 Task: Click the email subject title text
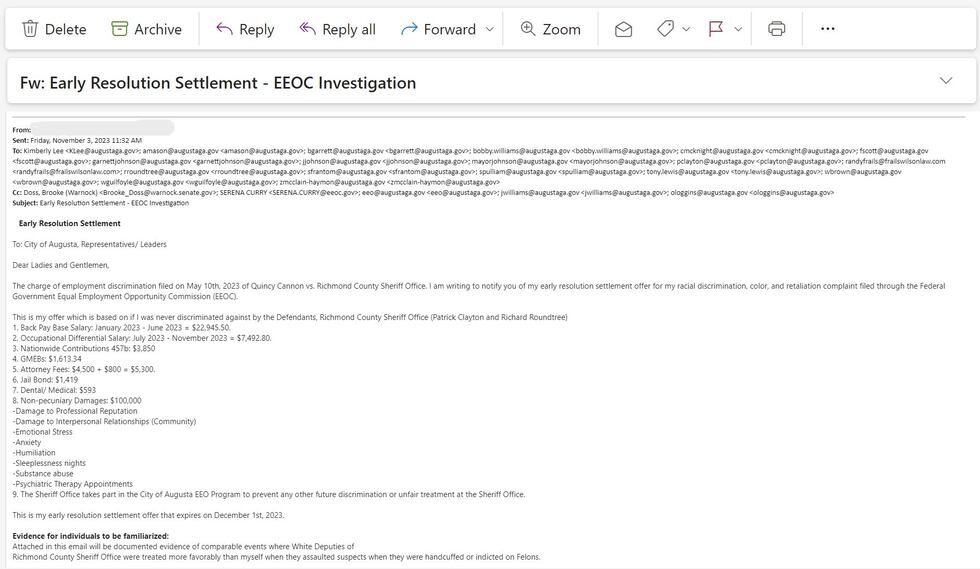pos(218,83)
